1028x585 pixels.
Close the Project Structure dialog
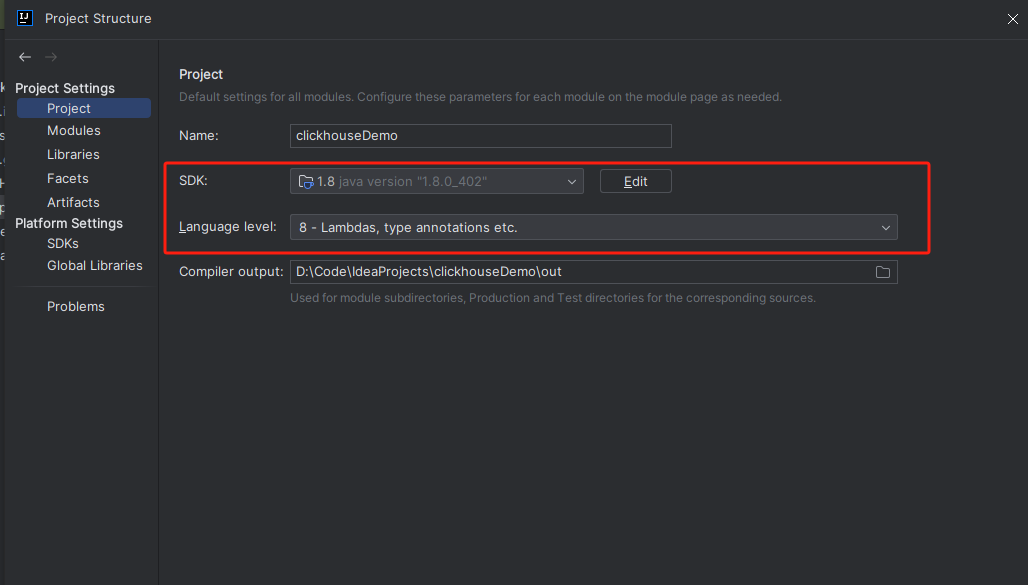tap(1012, 19)
